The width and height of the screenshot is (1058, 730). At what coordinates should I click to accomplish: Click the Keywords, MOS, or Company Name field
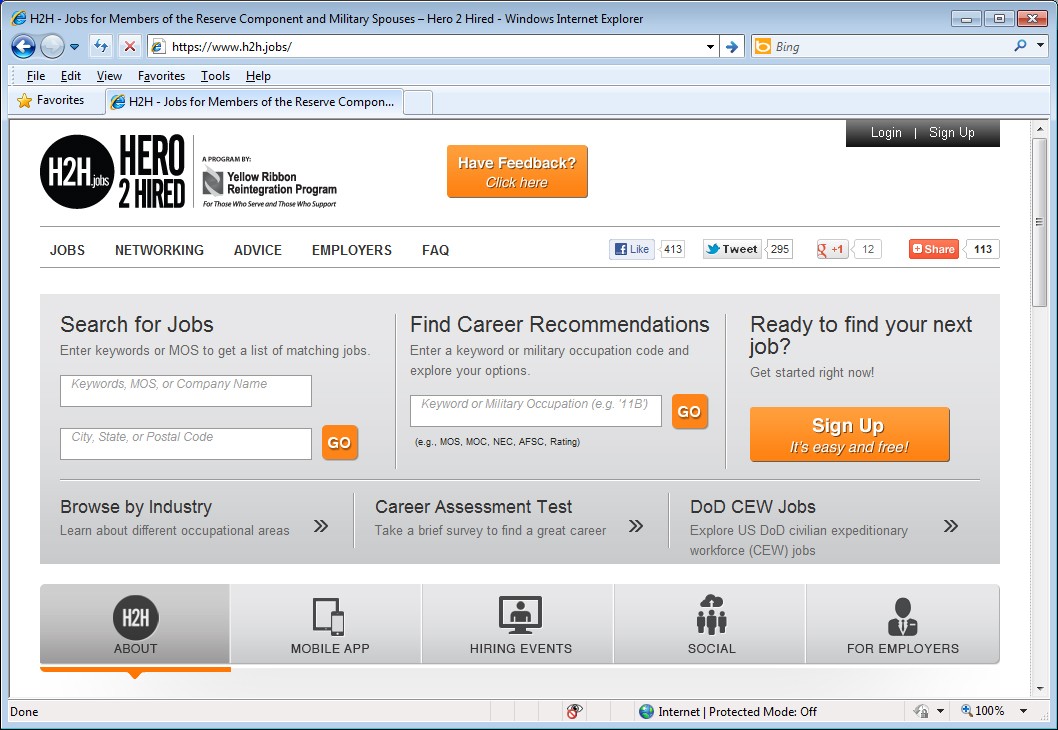(186, 391)
